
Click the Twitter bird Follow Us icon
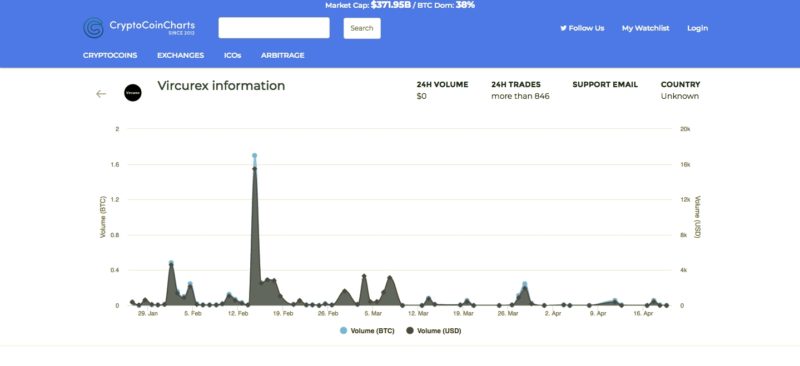point(563,28)
